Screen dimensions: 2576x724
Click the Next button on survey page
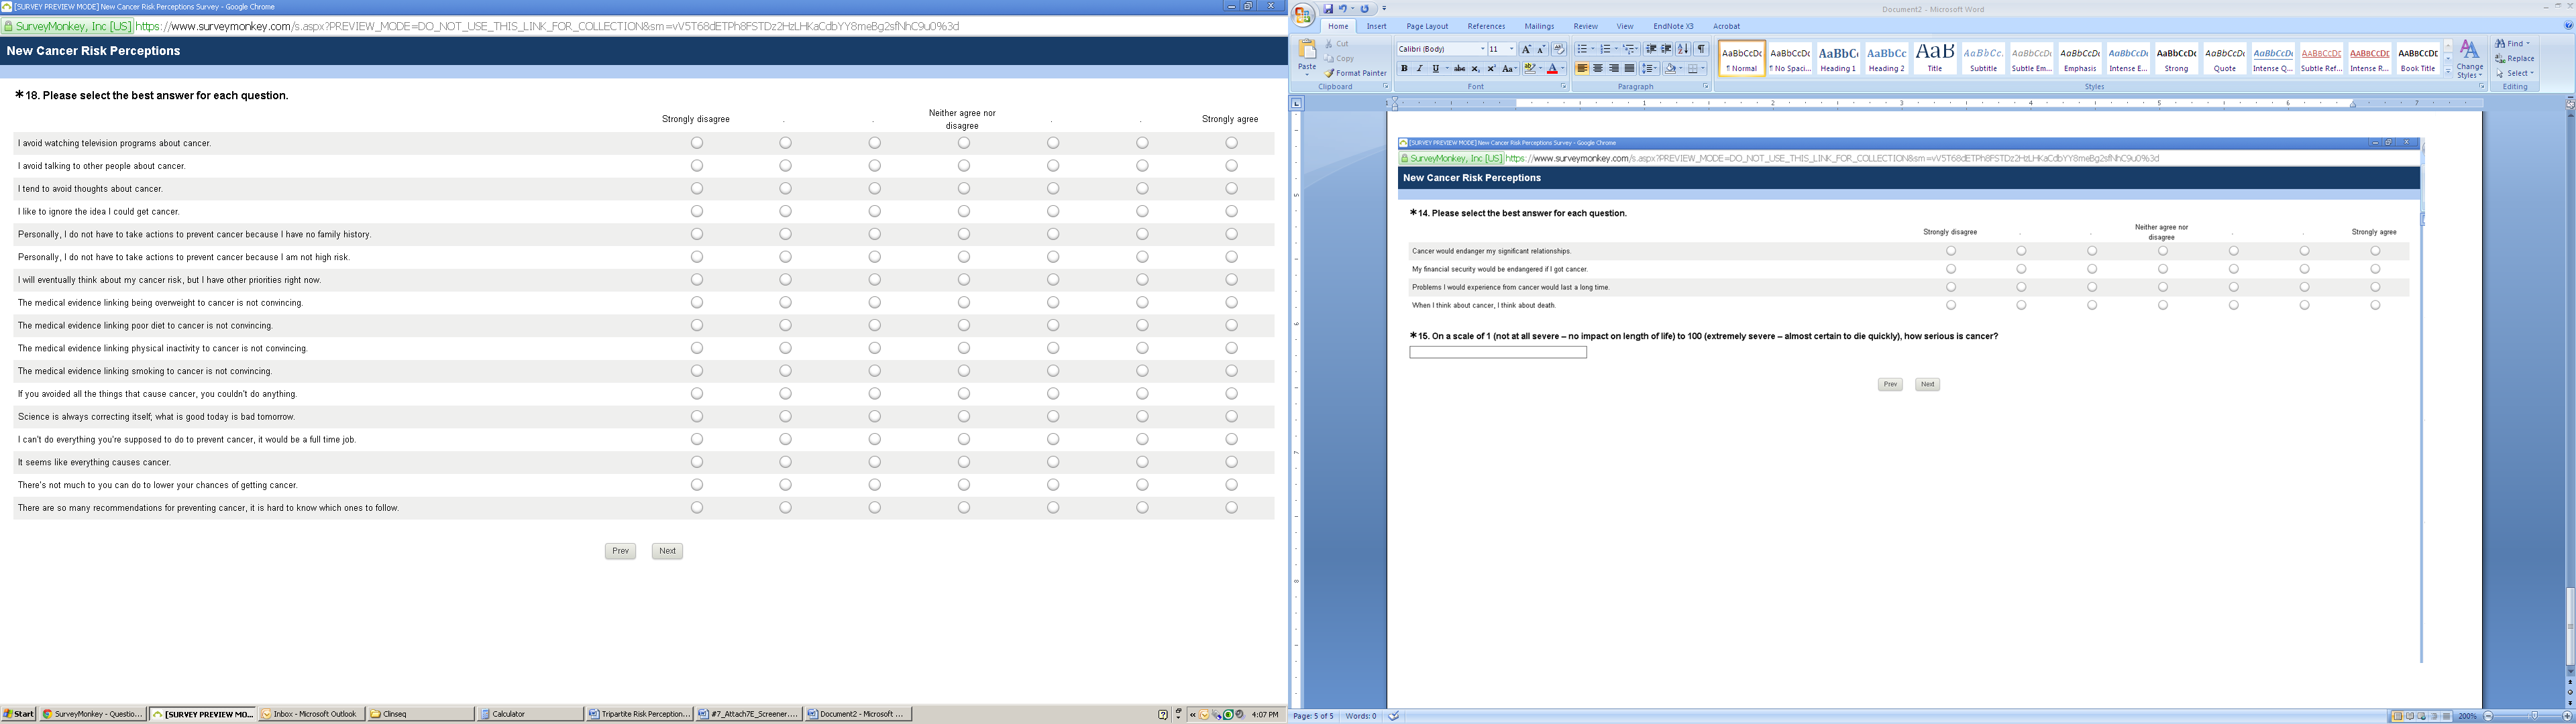tap(667, 551)
